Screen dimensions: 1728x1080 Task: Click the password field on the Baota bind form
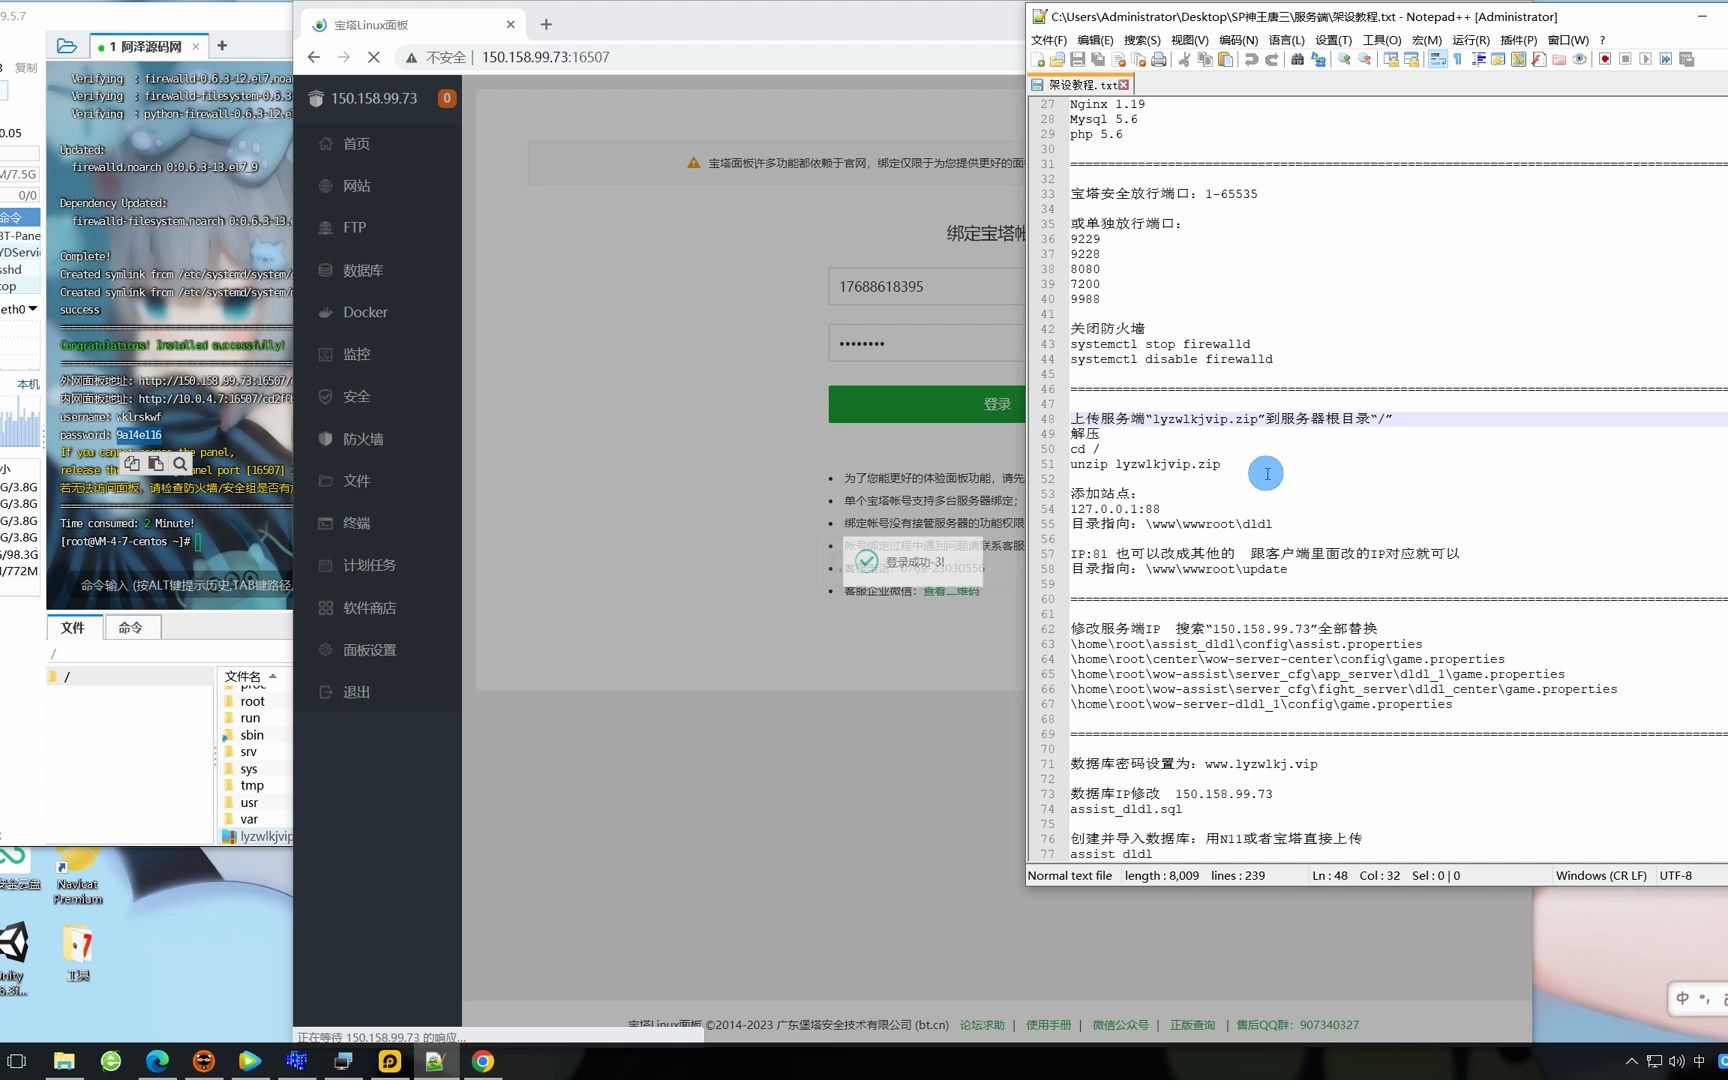[927, 343]
